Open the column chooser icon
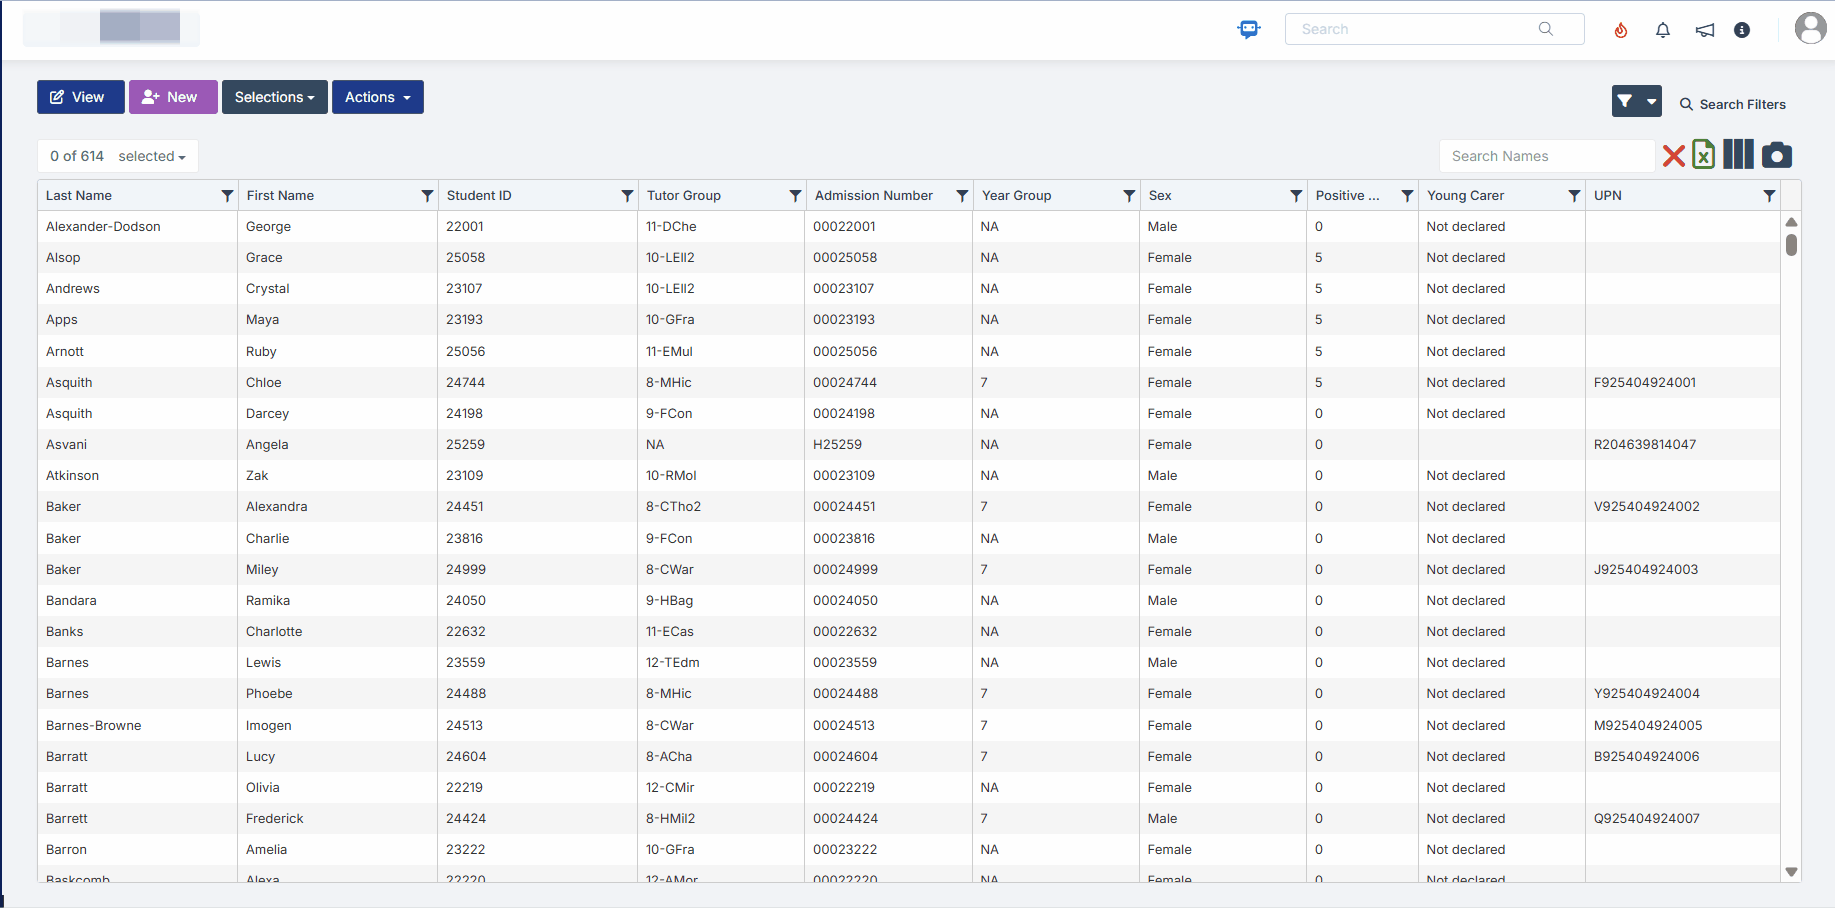The image size is (1835, 908). [x=1738, y=154]
